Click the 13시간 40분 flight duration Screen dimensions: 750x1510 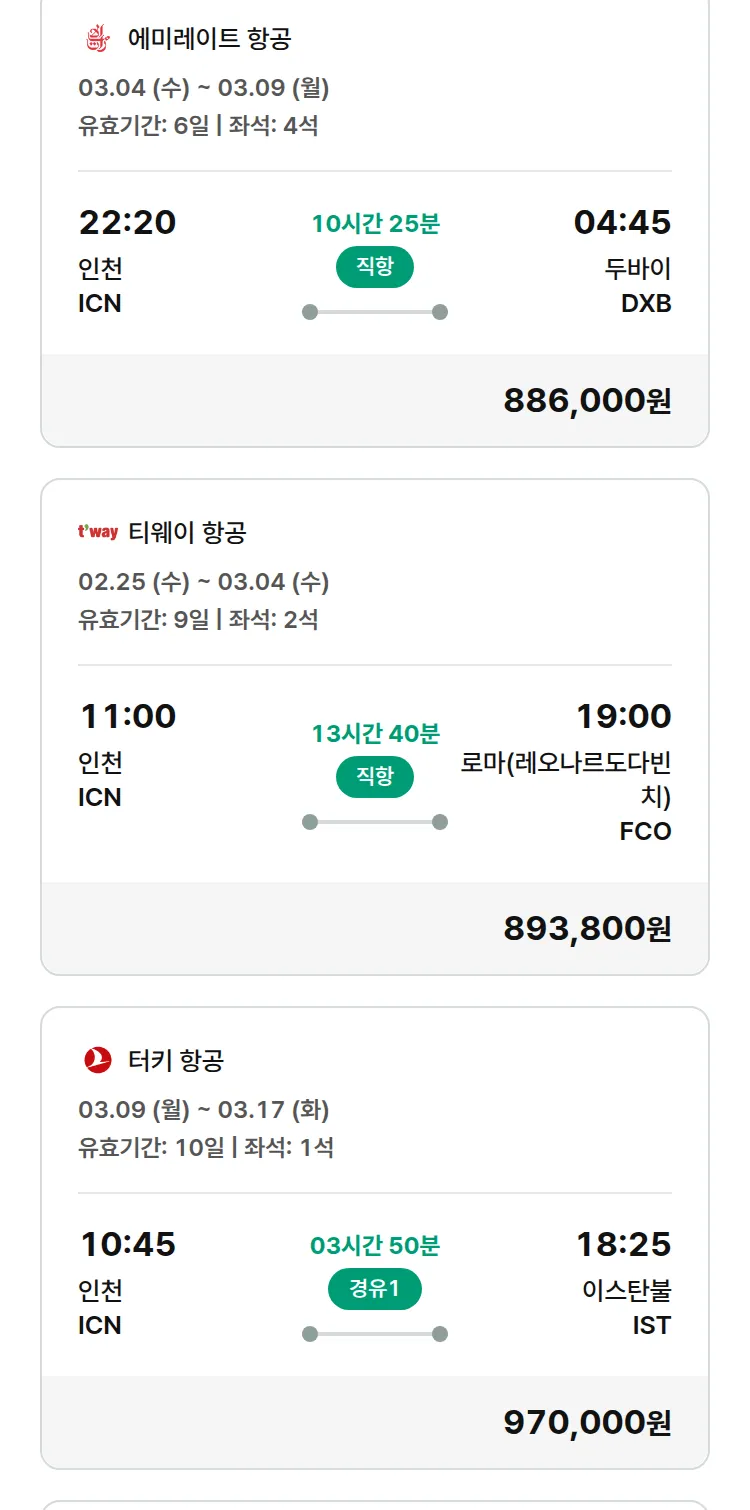pyautogui.click(x=375, y=734)
